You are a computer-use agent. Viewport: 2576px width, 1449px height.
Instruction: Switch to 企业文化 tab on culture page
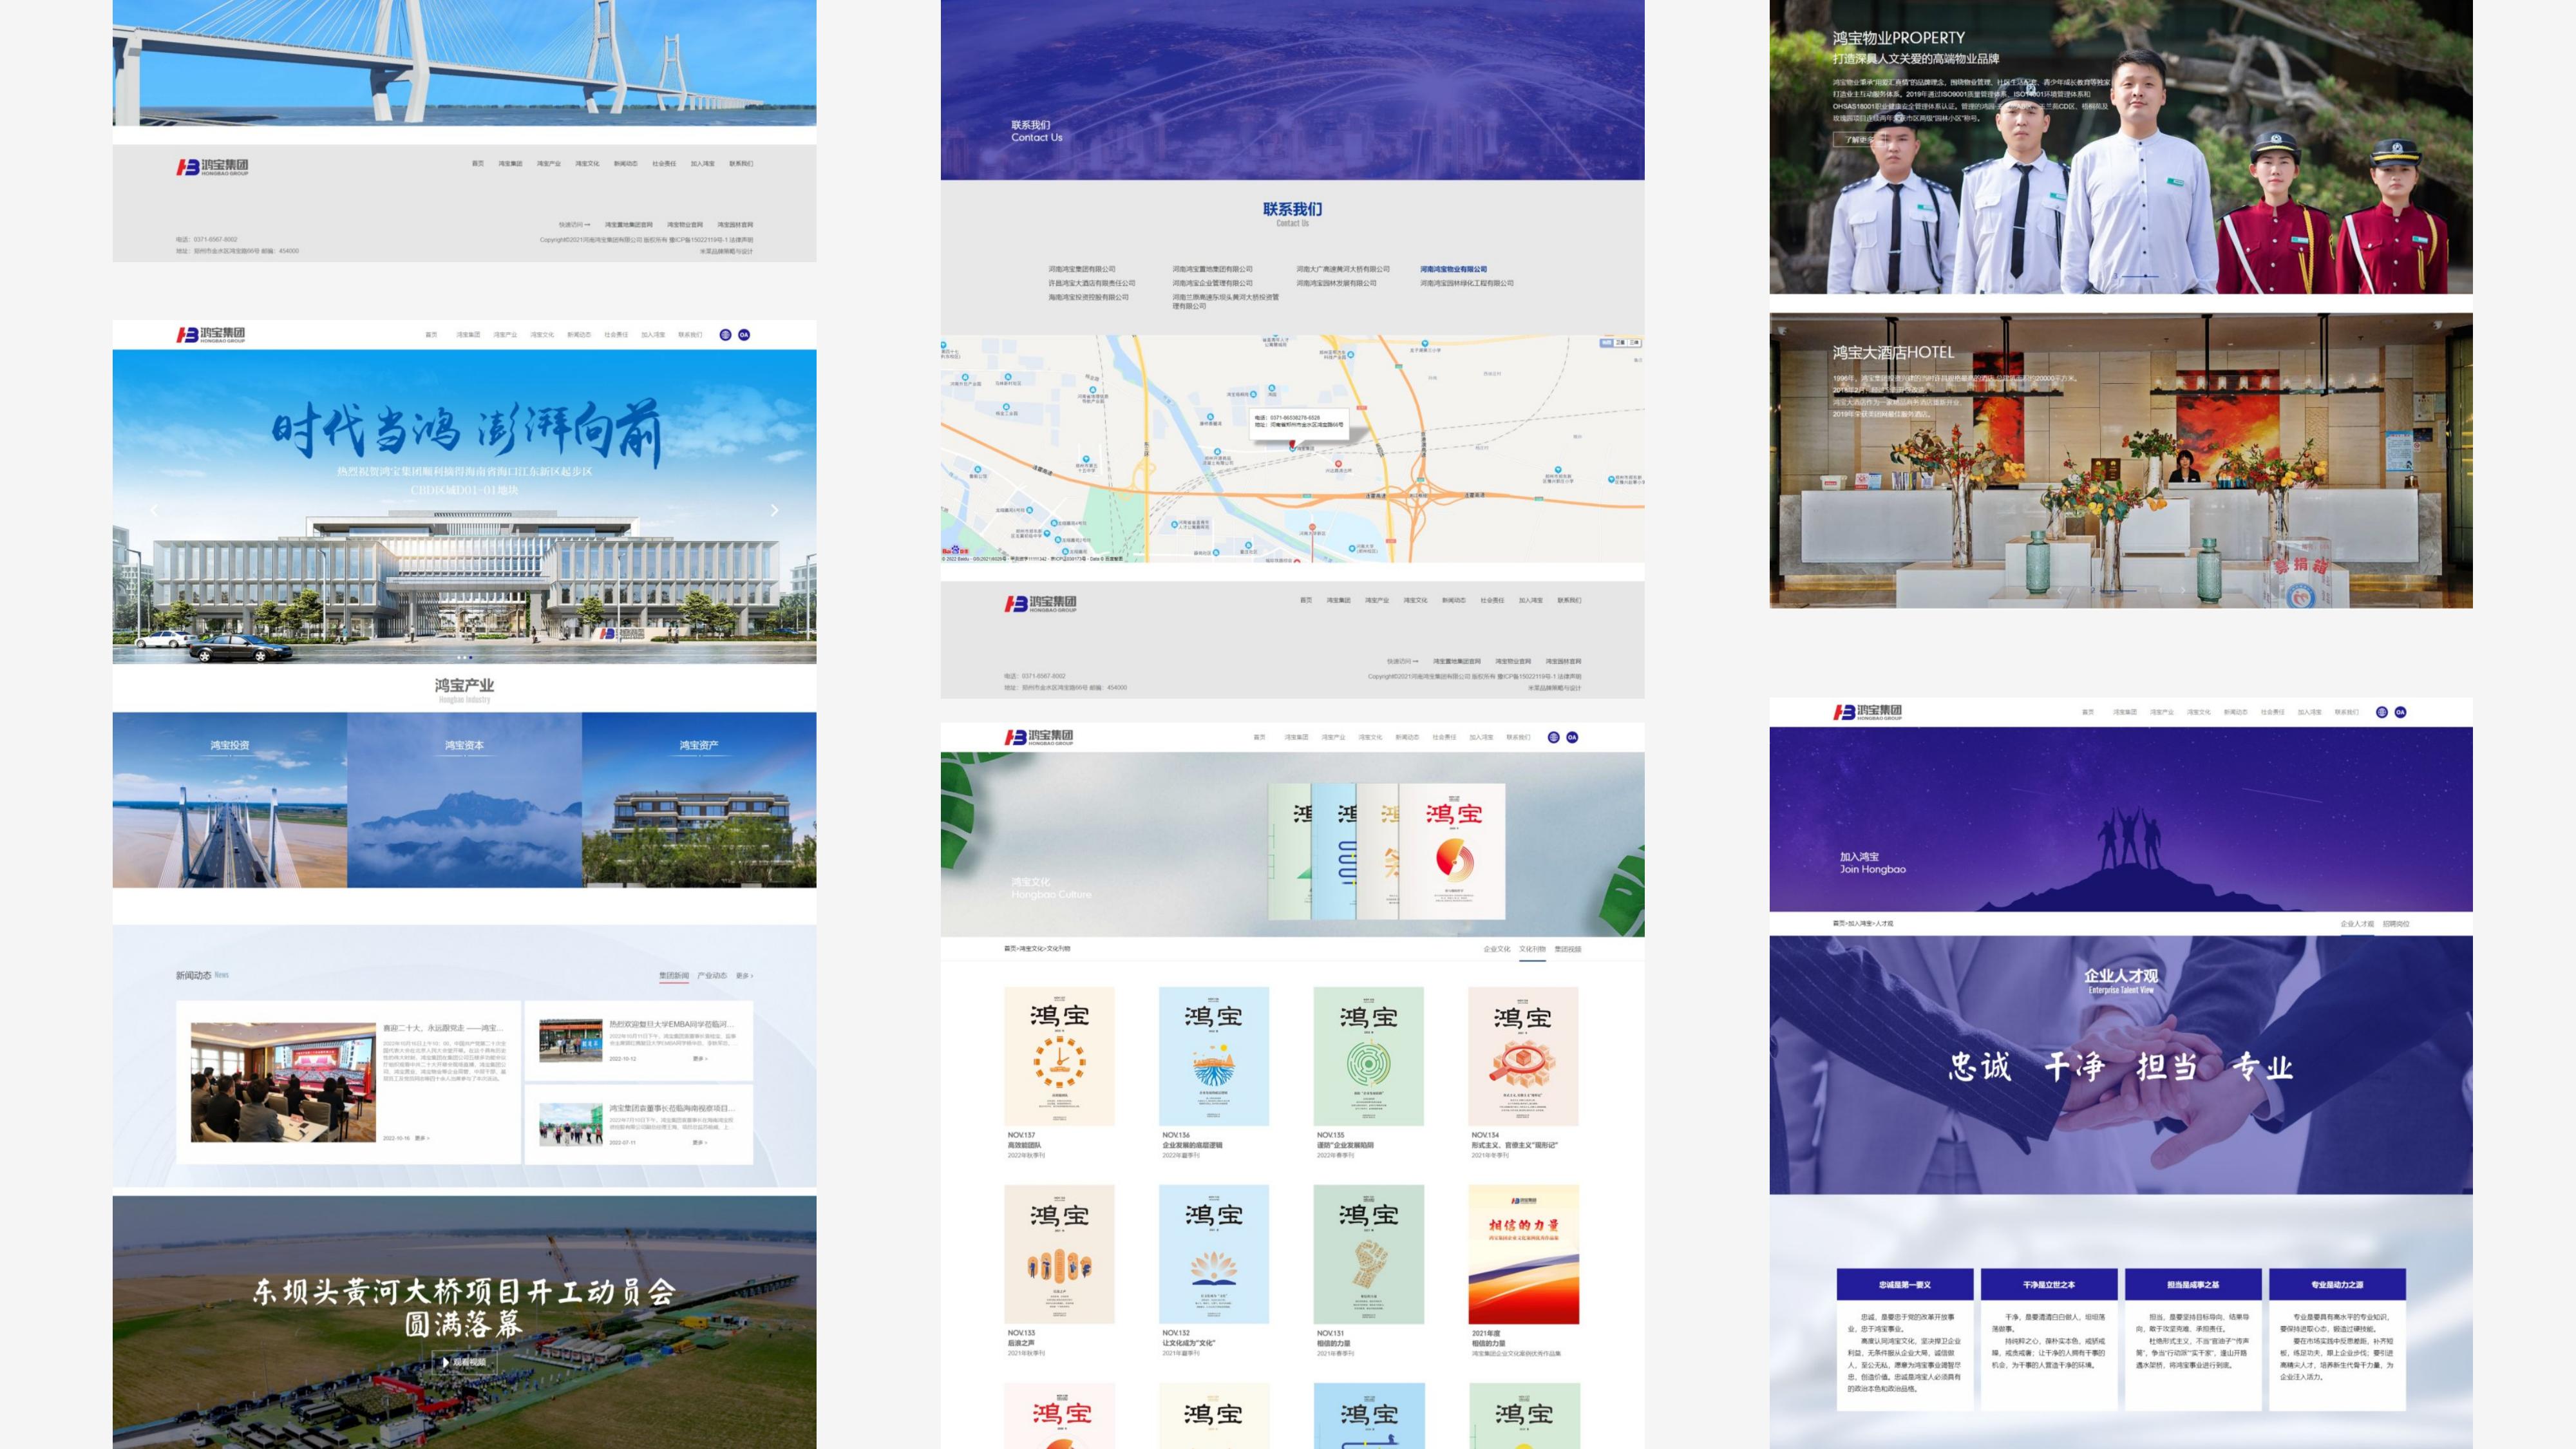pos(1497,949)
